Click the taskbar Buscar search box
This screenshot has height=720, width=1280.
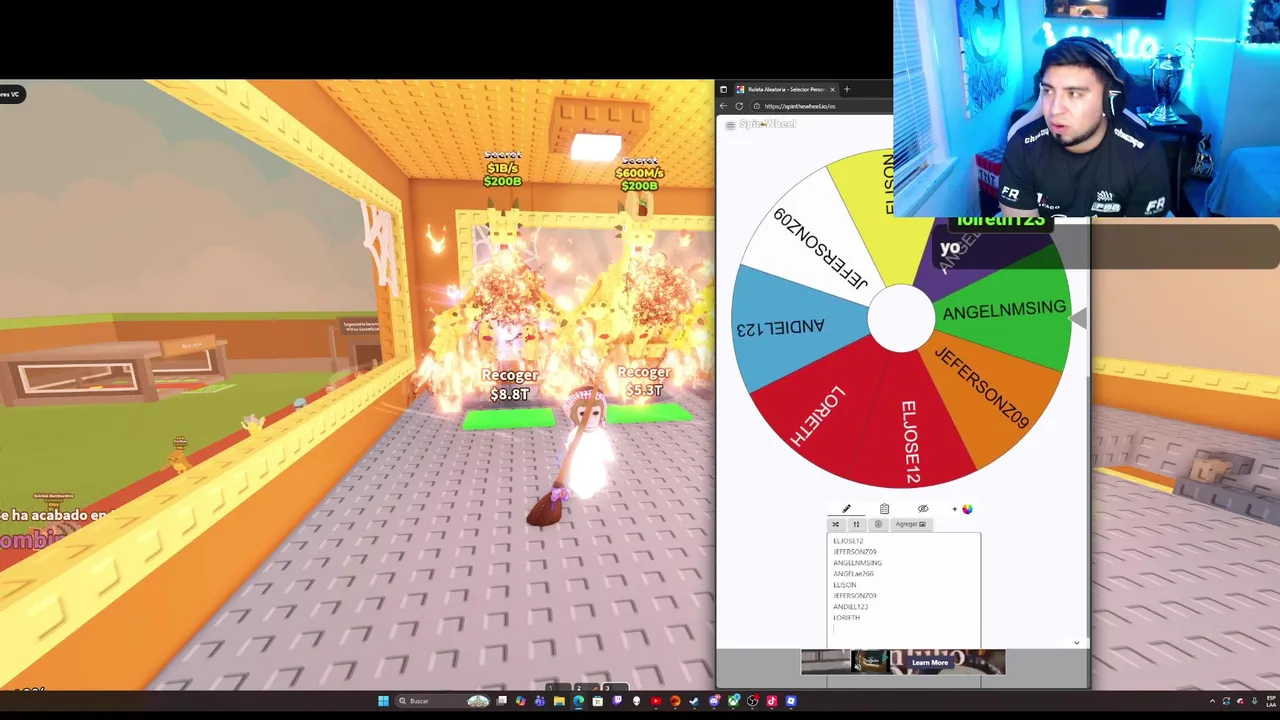coord(442,701)
